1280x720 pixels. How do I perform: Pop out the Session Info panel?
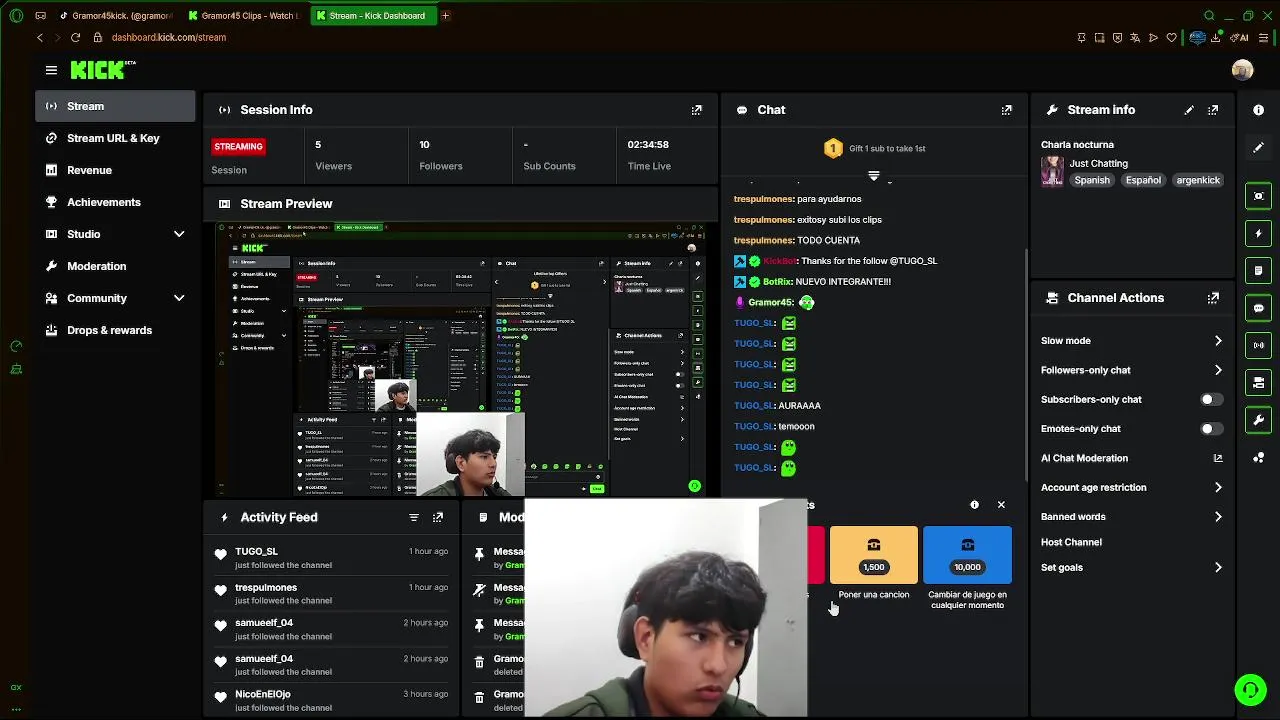[x=697, y=110]
